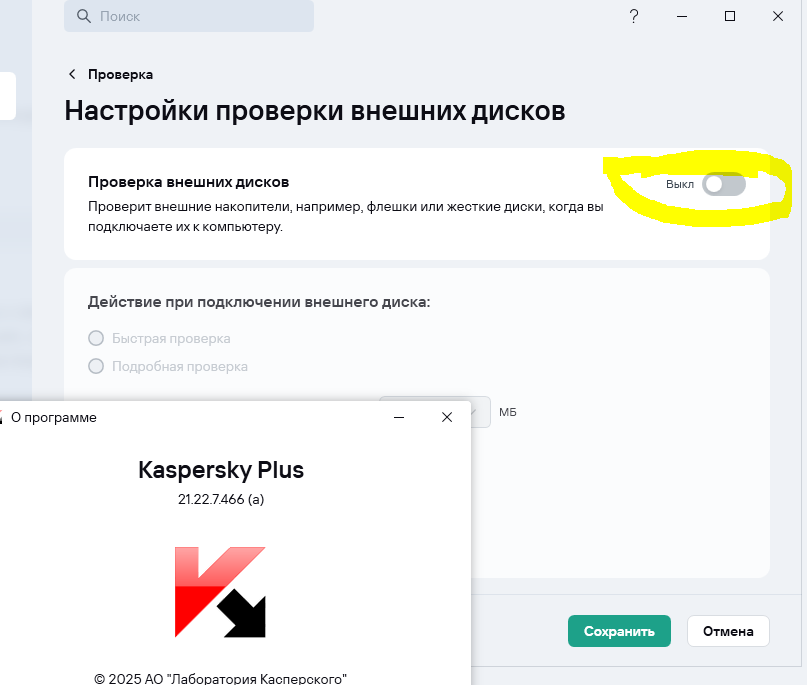Click the Лаборатория Касперского copyright text
The image size is (807, 685).
220,677
